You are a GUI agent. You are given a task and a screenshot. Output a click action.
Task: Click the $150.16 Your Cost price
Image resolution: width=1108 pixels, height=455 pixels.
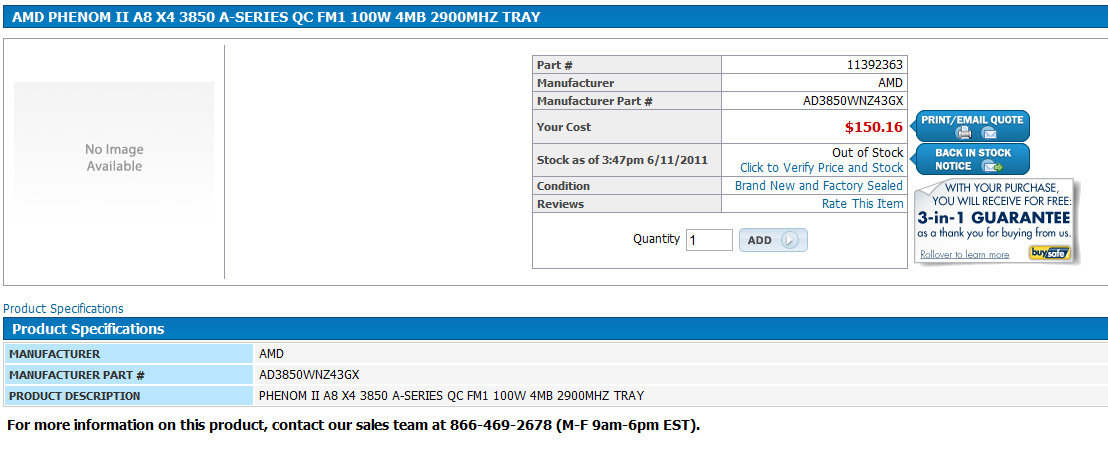click(x=873, y=127)
